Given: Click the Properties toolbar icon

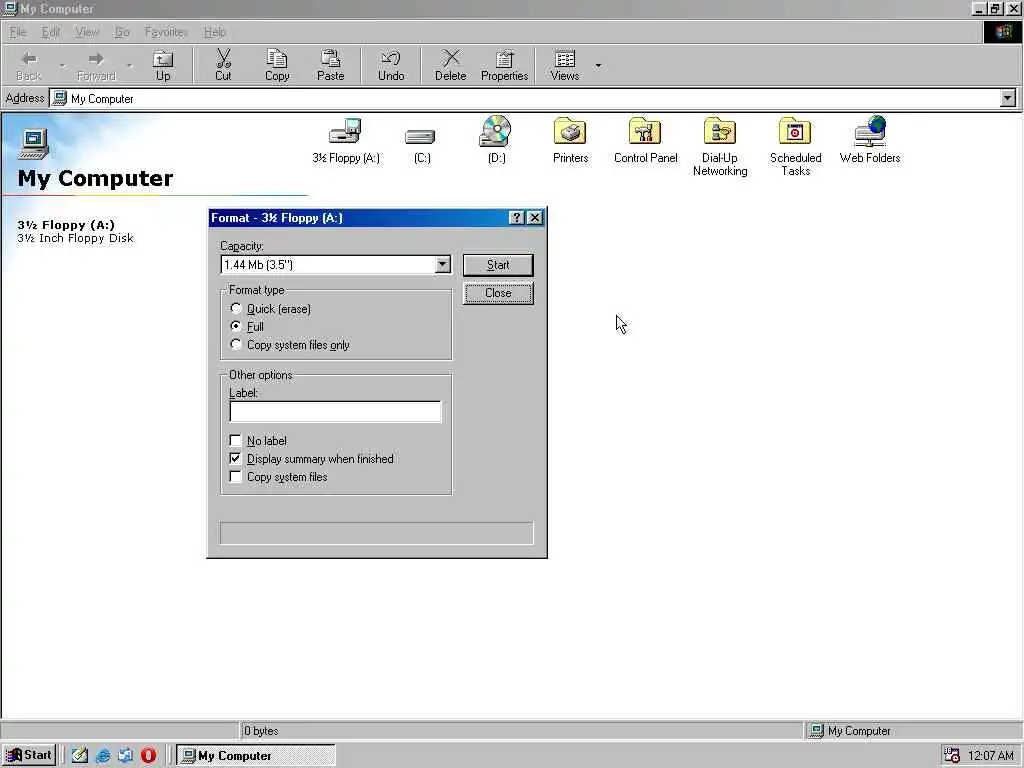Looking at the screenshot, I should point(504,66).
